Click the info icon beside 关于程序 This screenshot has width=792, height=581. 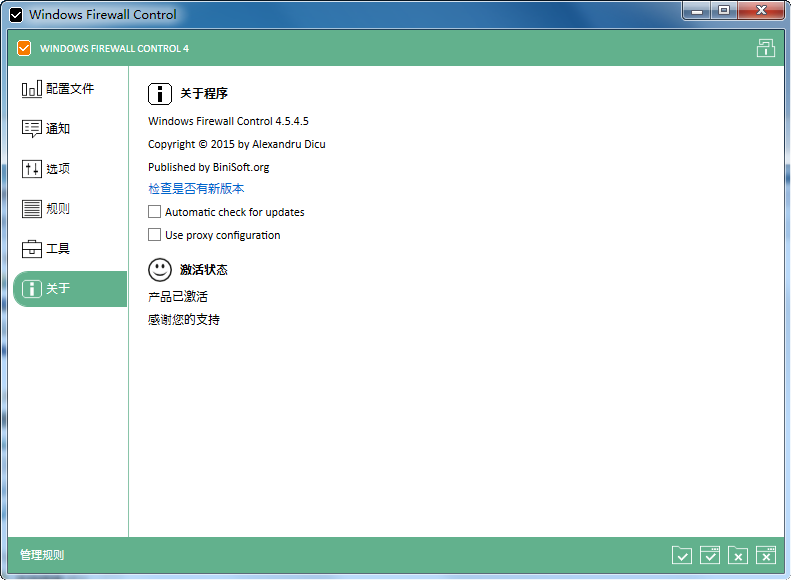point(160,94)
